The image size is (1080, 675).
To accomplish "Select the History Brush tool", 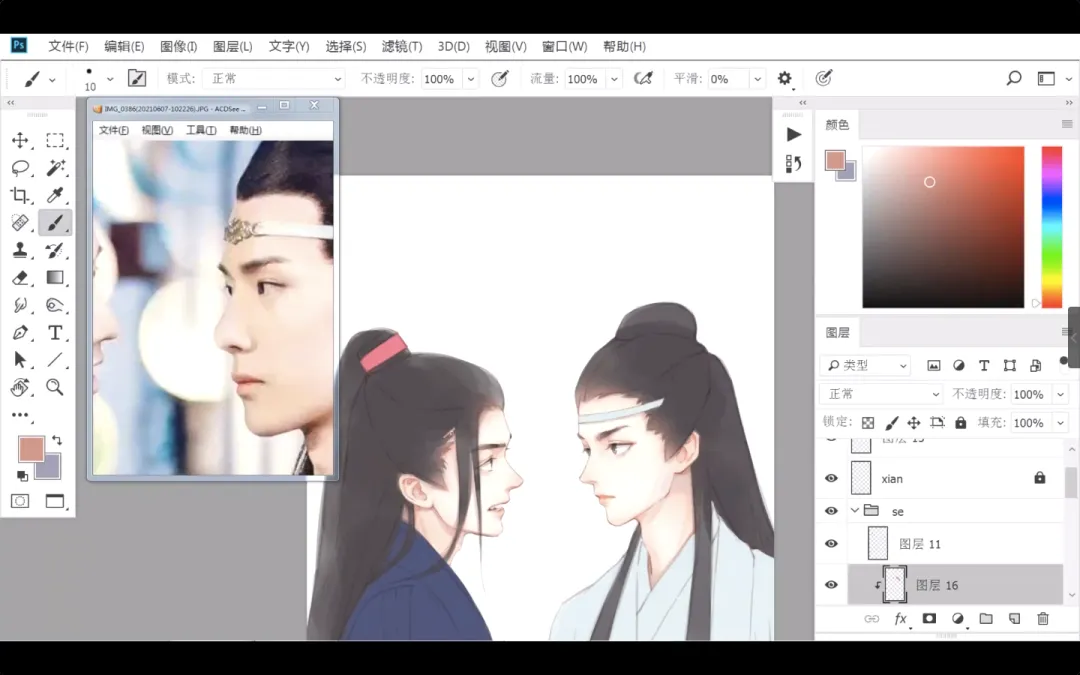I will 55,250.
